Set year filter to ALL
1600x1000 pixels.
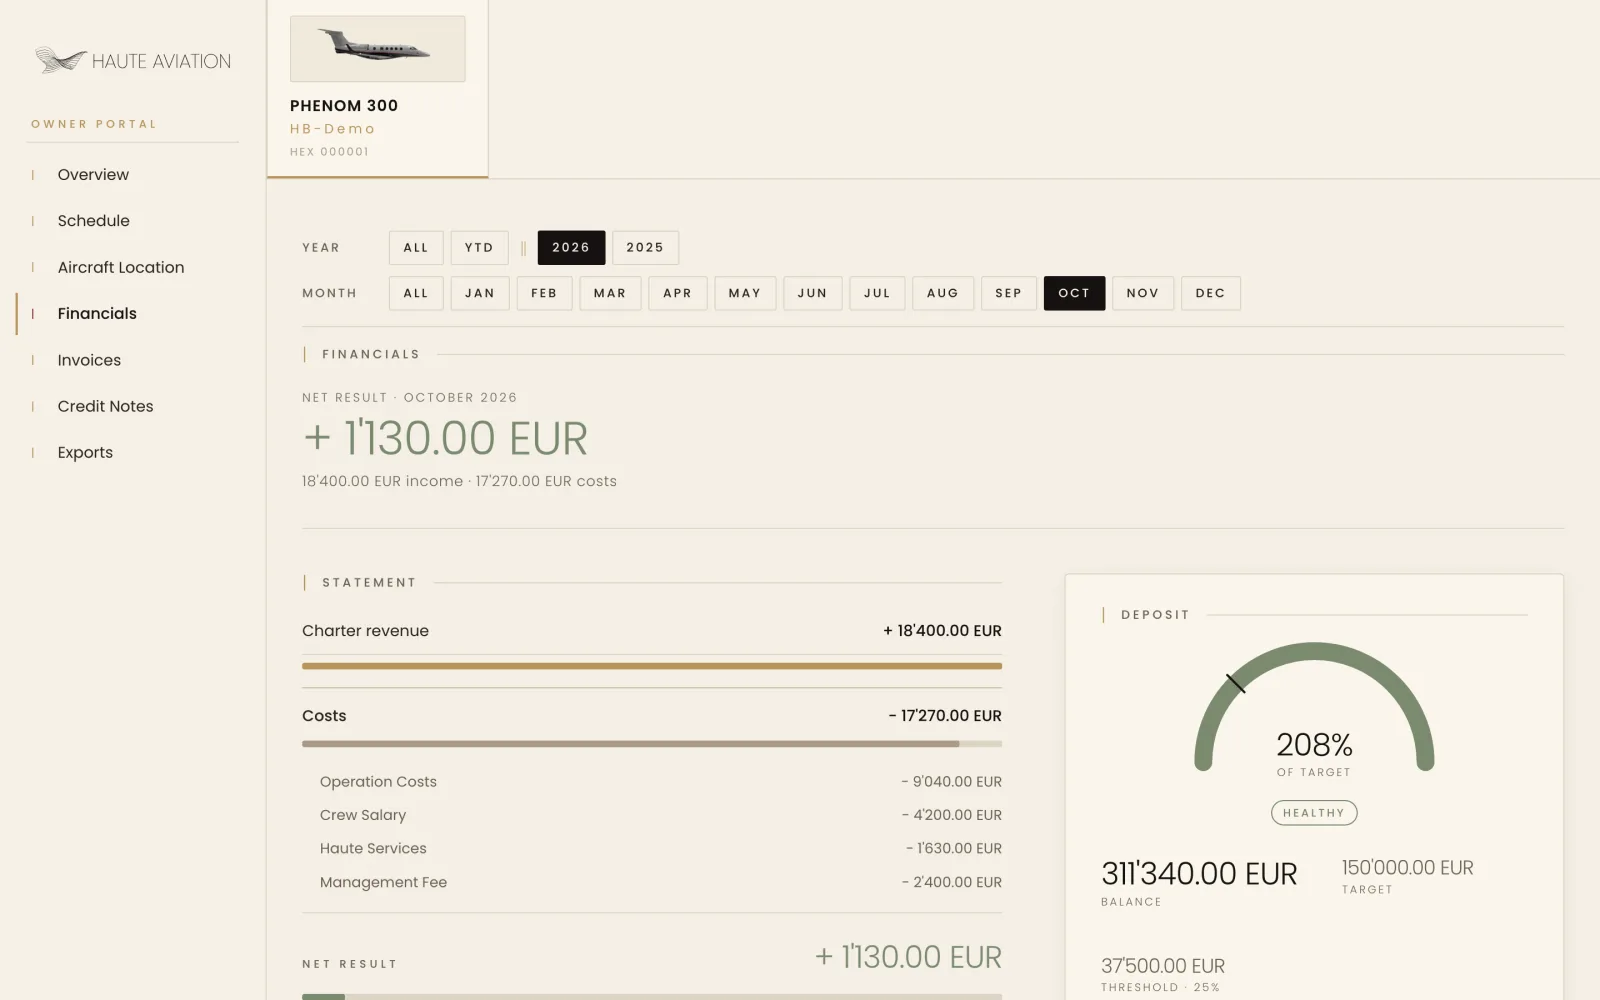coord(416,248)
